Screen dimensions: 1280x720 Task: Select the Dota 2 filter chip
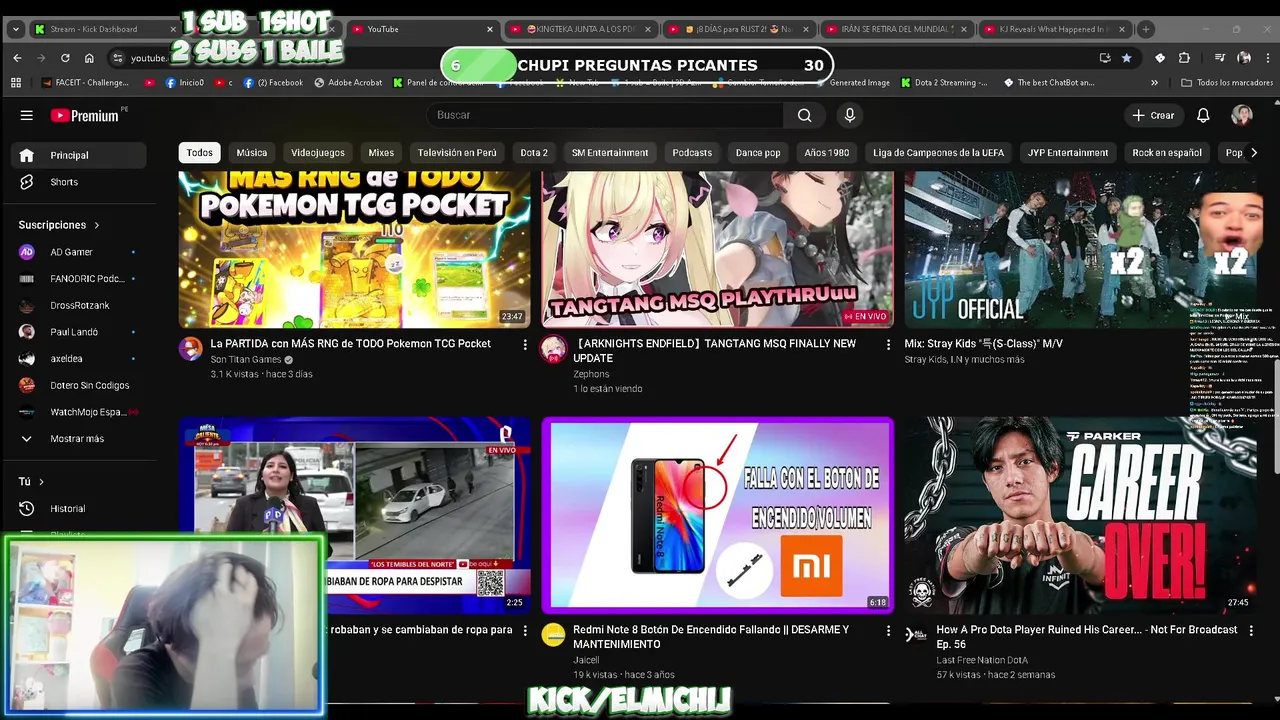[x=534, y=153]
